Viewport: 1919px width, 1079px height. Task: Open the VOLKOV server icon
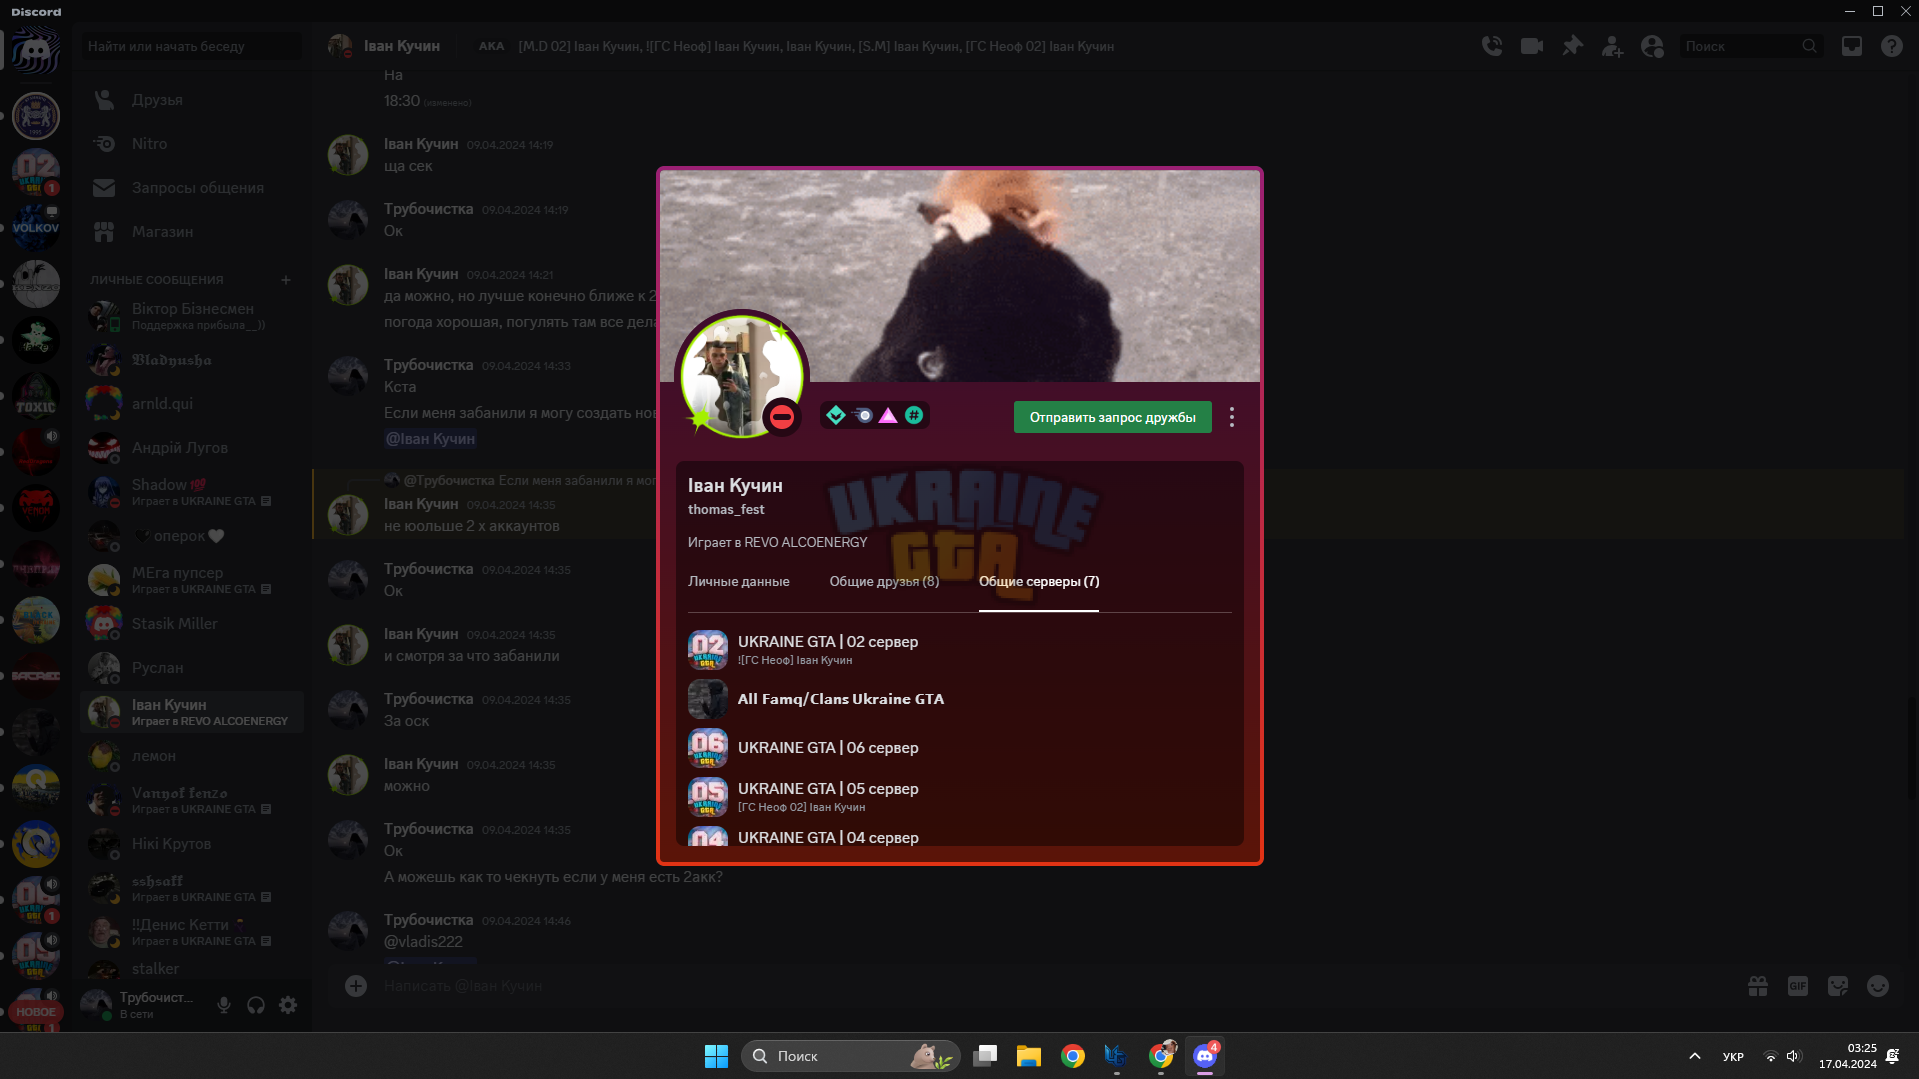(36, 227)
